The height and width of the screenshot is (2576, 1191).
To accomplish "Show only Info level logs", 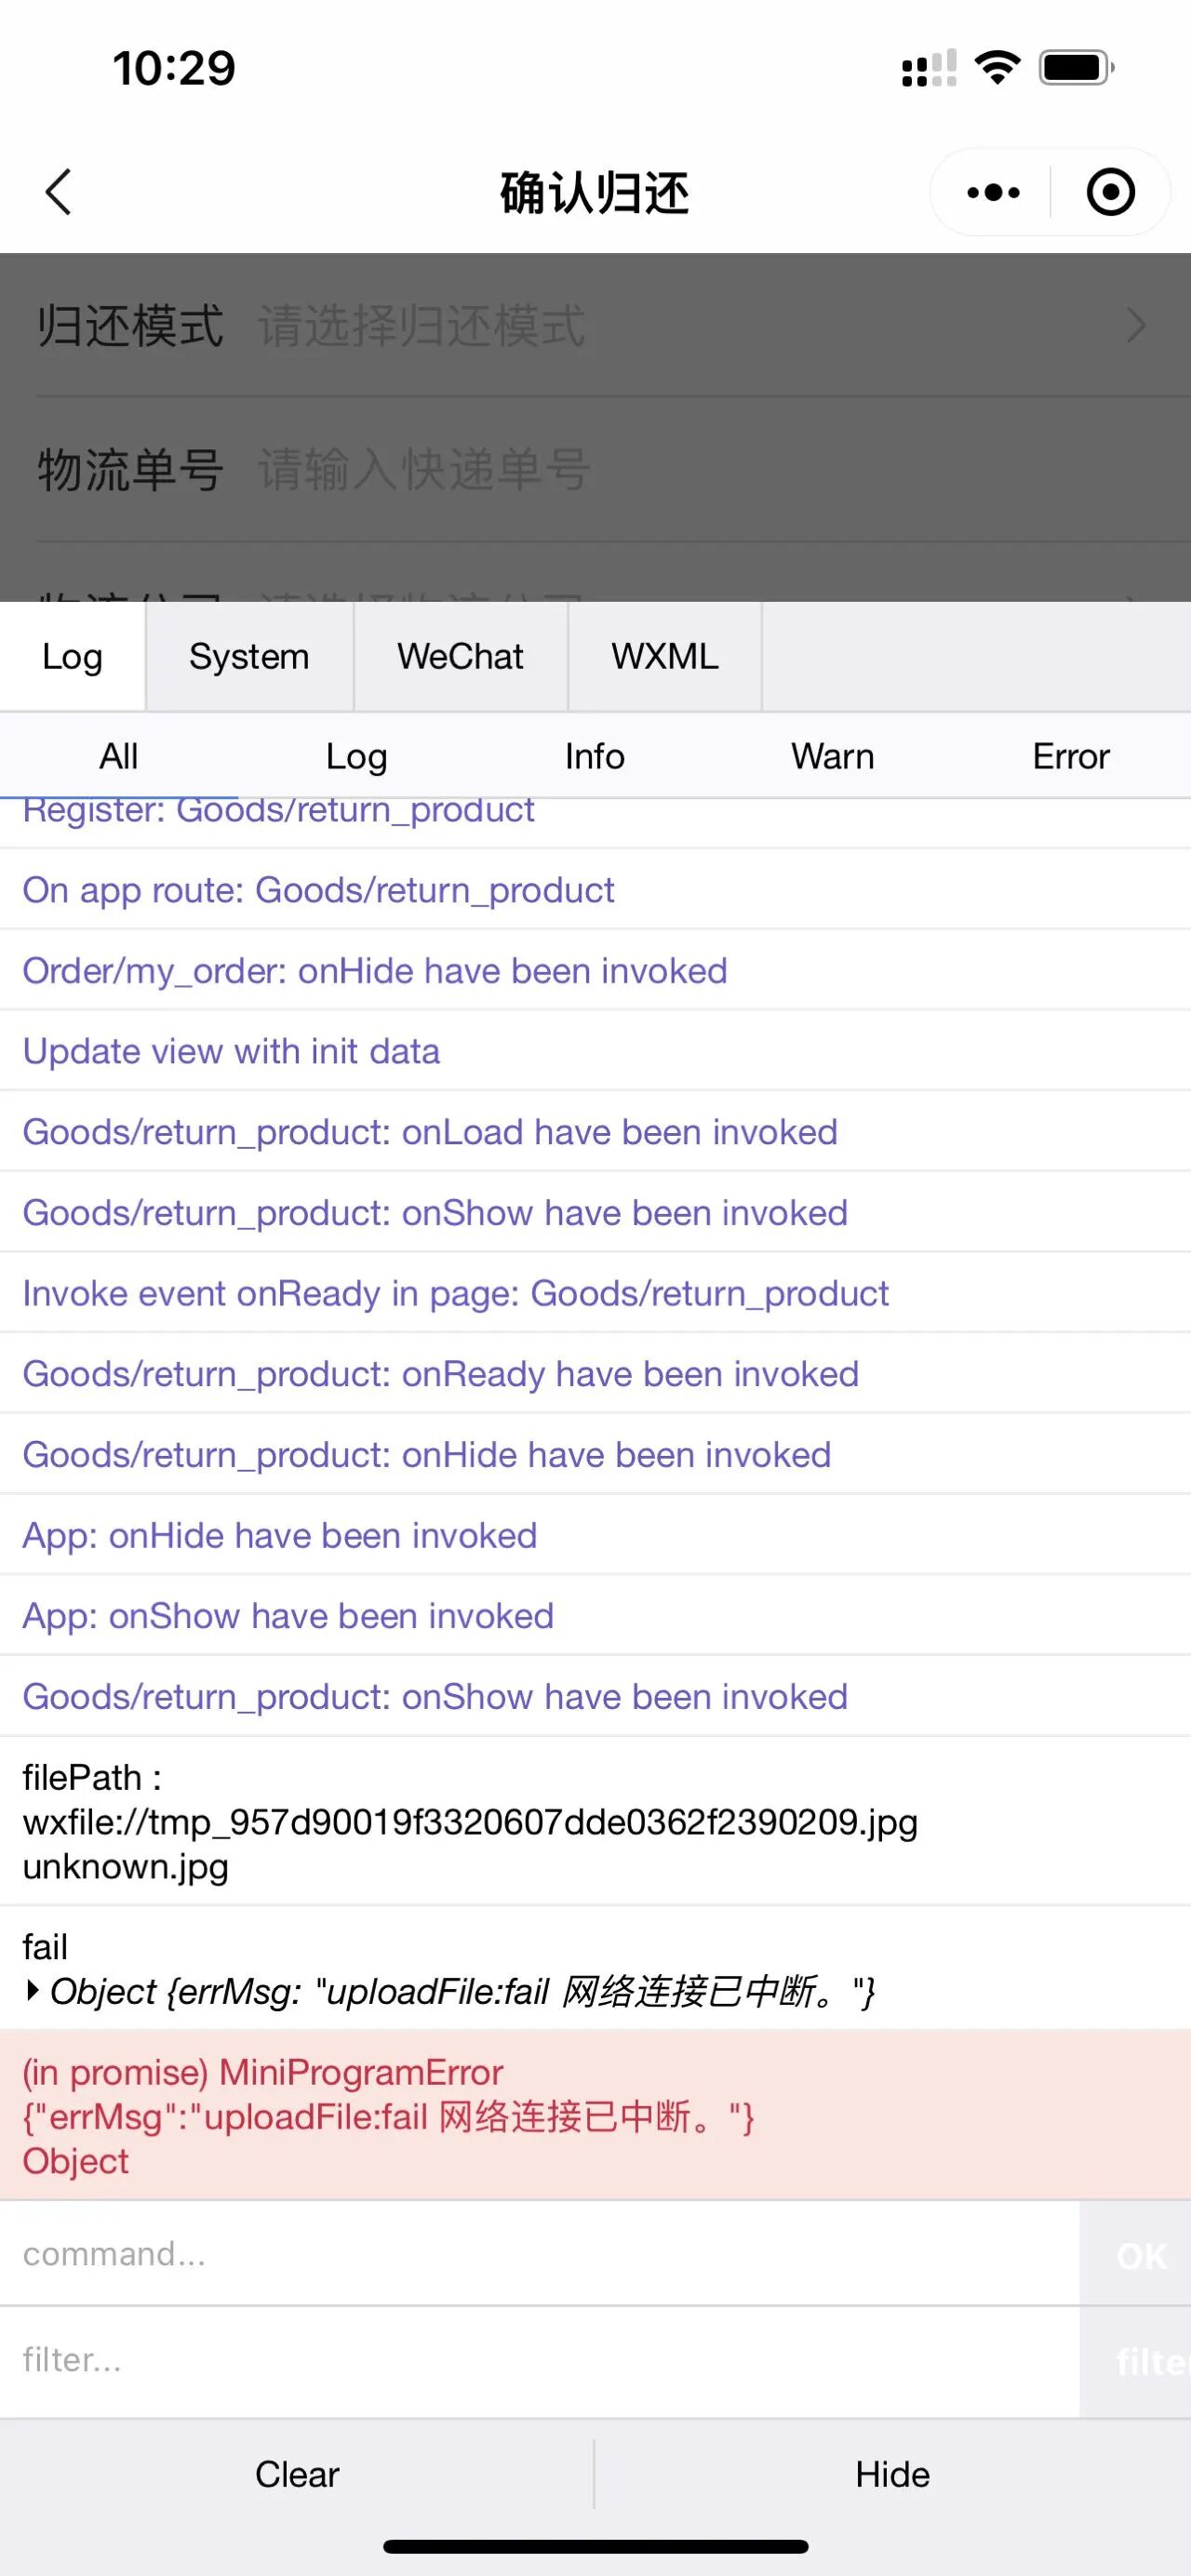I will click(594, 757).
